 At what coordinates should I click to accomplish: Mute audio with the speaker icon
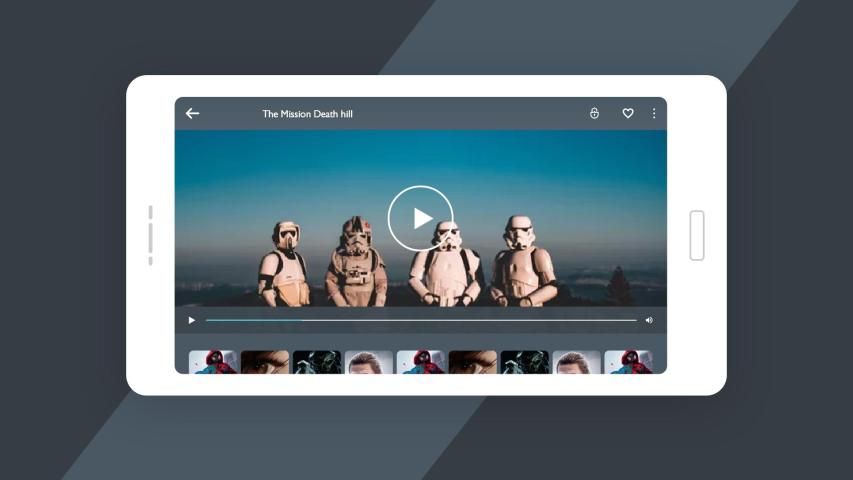click(649, 320)
